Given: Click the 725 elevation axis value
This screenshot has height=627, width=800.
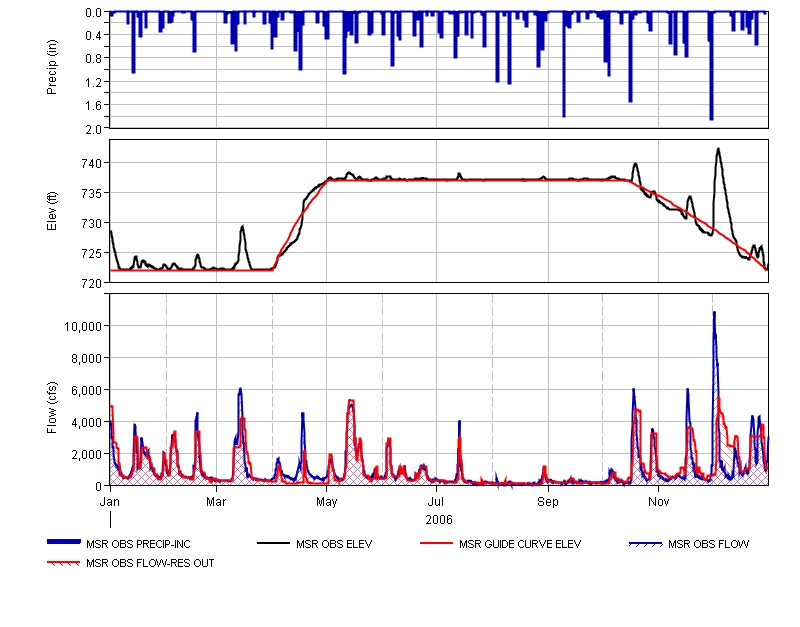Looking at the screenshot, I should click(x=92, y=254).
